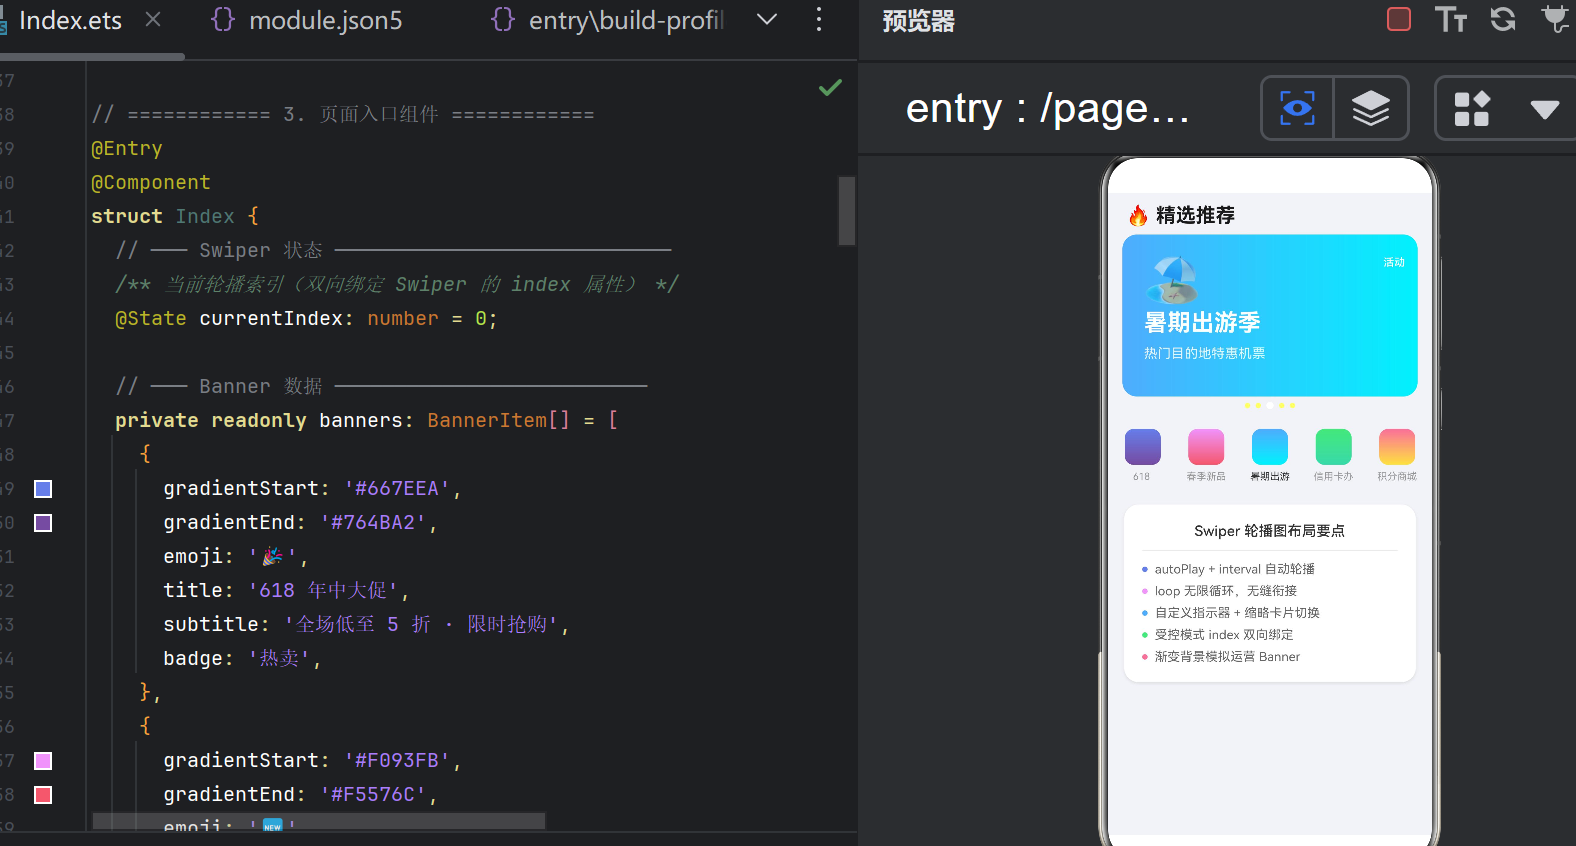Image resolution: width=1576 pixels, height=846 pixels.
Task: Click the '受控模式 index 双向绑定' line
Action: click(x=1224, y=635)
